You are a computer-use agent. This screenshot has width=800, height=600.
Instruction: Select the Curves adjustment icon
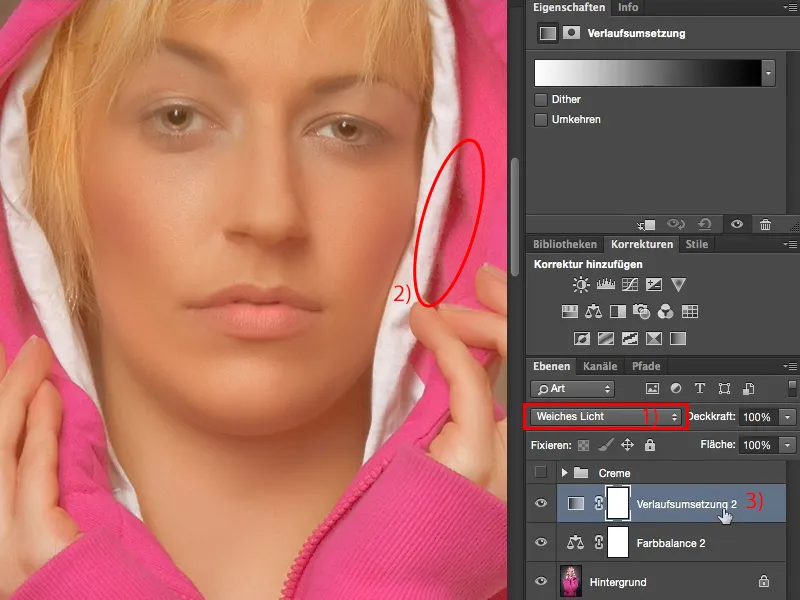click(631, 284)
